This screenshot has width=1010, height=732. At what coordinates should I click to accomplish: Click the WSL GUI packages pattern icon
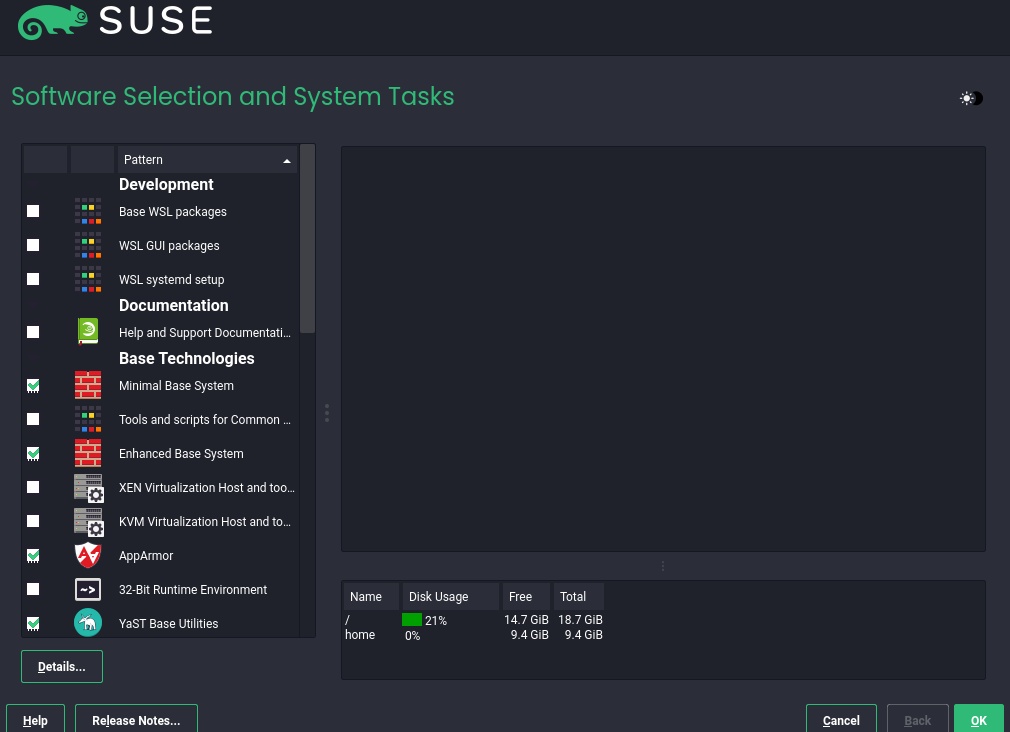pos(88,246)
